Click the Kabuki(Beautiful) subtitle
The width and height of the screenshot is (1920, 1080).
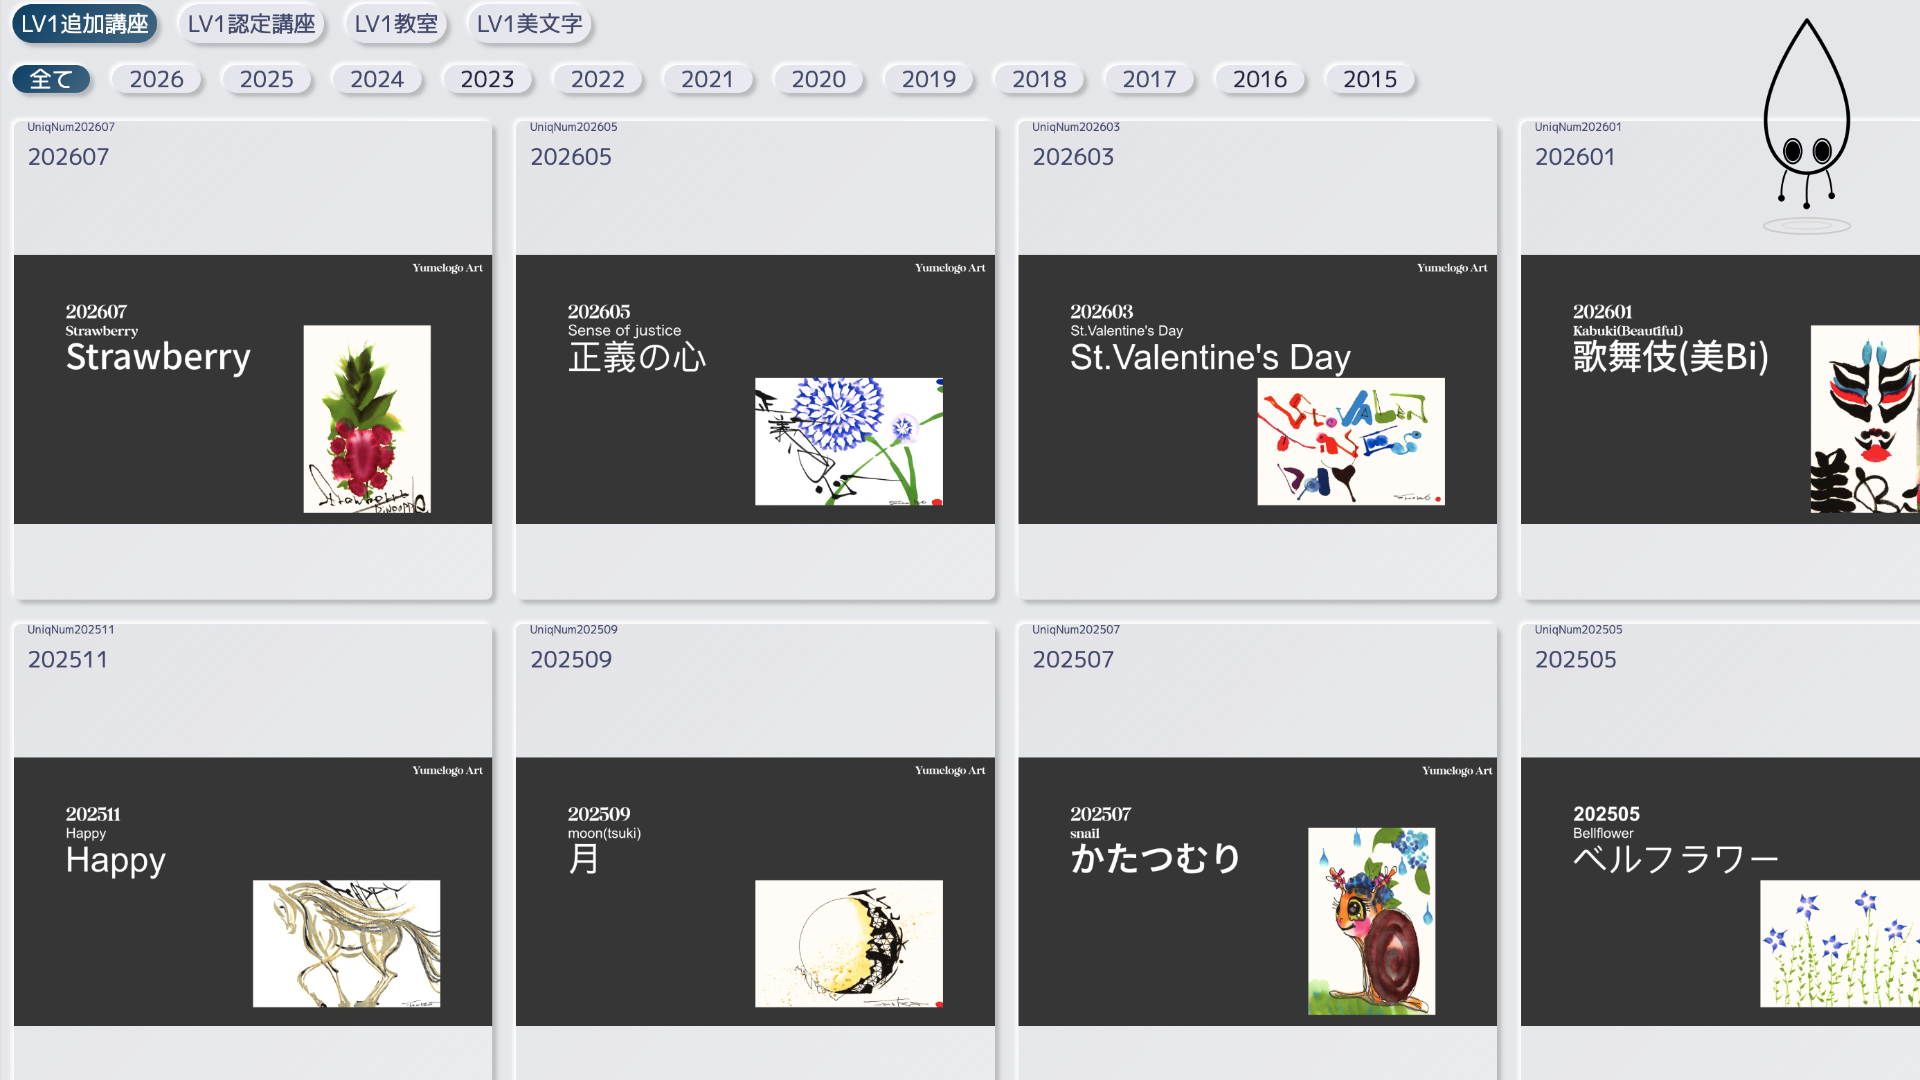(1627, 331)
